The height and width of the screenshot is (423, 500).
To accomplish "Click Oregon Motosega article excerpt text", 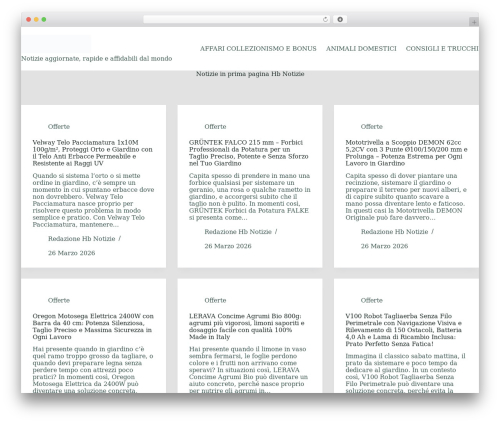I will [93, 369].
